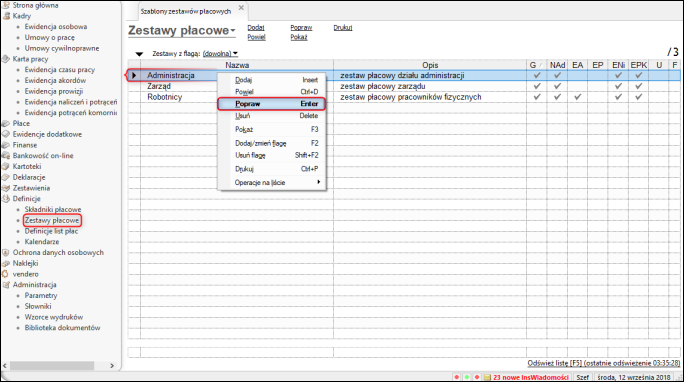The width and height of the screenshot is (684, 382).
Task: Click the InsWiadomości envelope icon in status bar
Action: [x=488, y=377]
